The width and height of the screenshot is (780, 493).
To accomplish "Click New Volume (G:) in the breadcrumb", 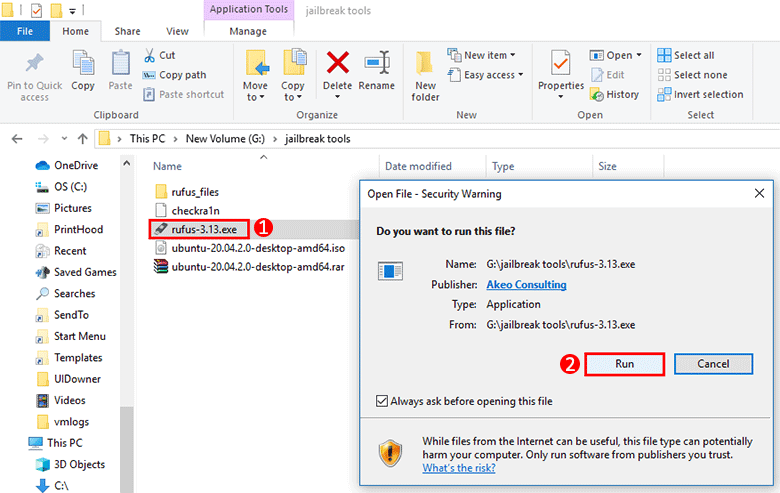I will click(x=225, y=139).
